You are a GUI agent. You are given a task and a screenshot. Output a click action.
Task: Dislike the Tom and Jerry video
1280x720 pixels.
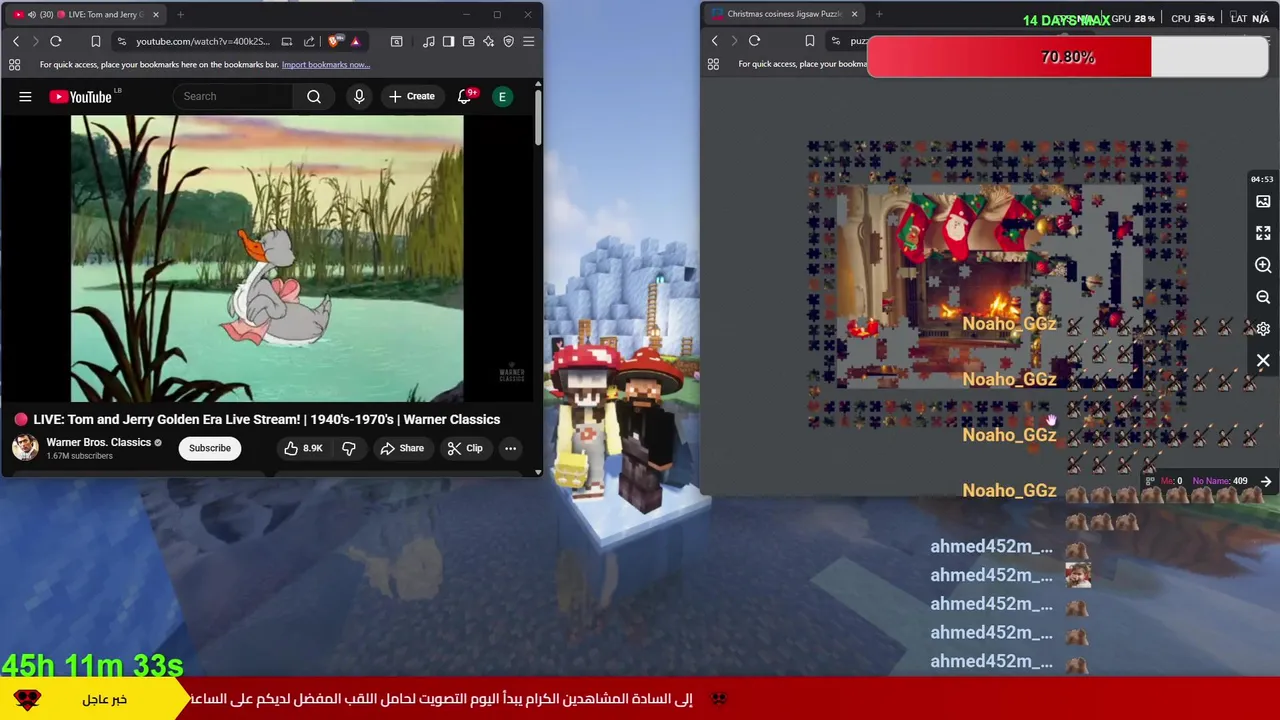[x=349, y=448]
